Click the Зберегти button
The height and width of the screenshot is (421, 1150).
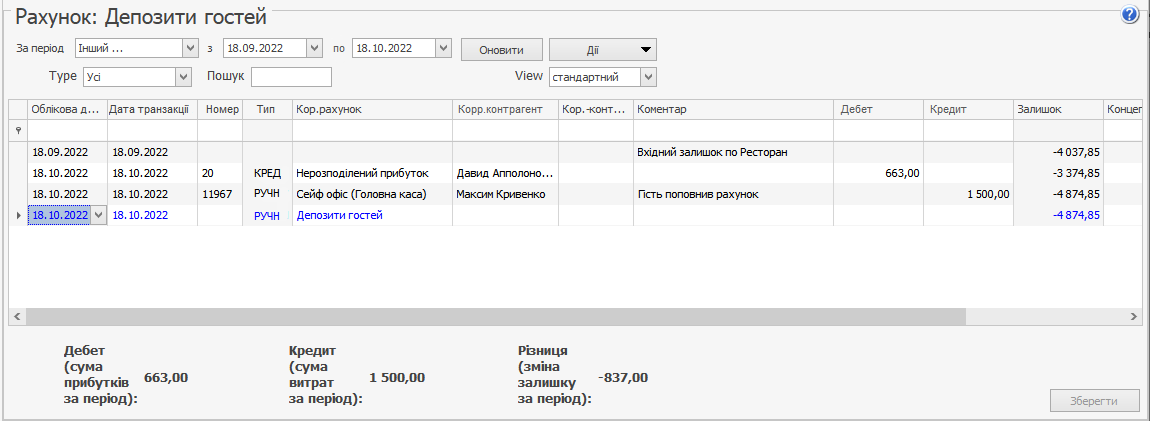[x=1094, y=401]
